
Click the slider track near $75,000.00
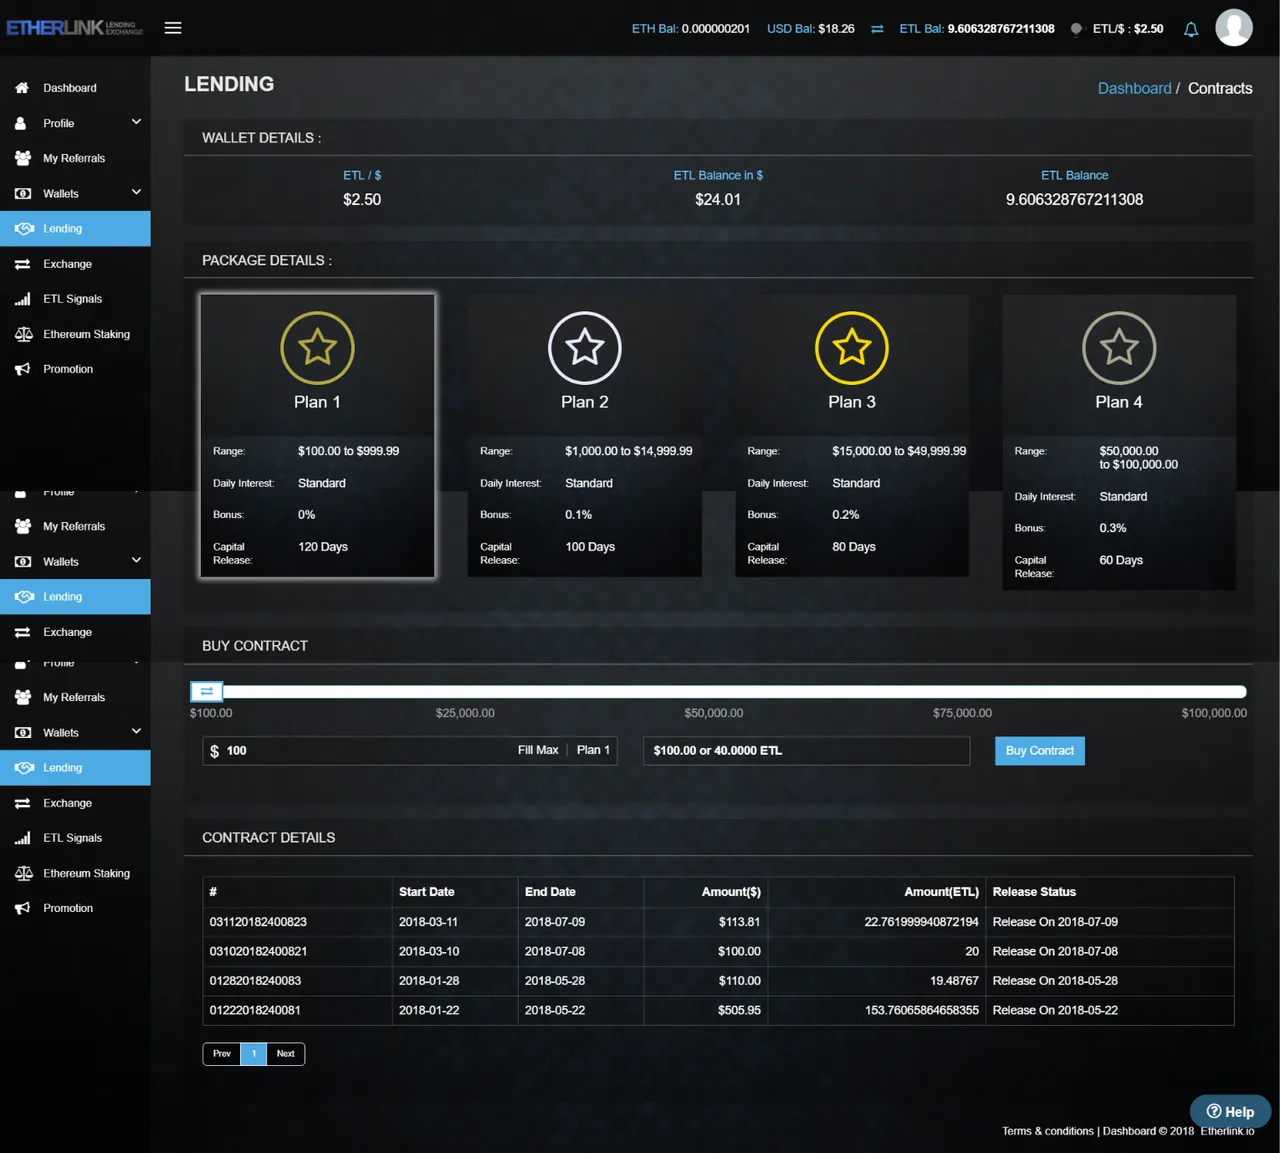[x=962, y=692]
